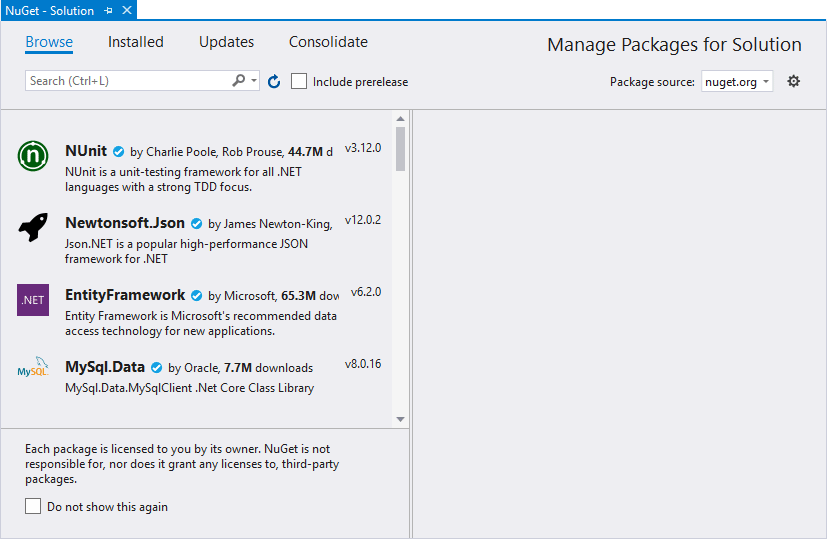
Task: Click inside the package search box
Action: click(x=128, y=81)
